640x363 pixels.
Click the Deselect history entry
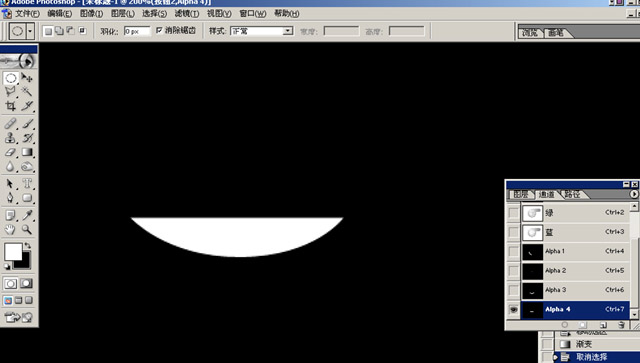(x=592, y=357)
